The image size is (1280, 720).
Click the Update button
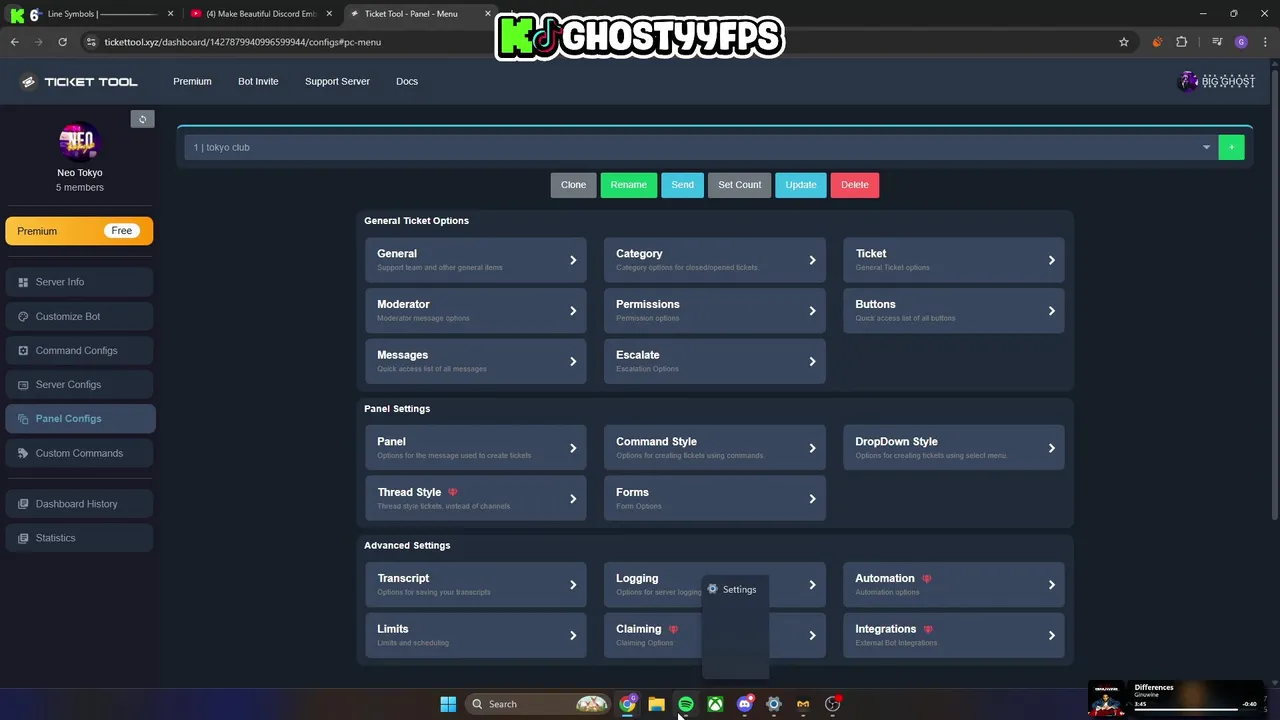(800, 184)
